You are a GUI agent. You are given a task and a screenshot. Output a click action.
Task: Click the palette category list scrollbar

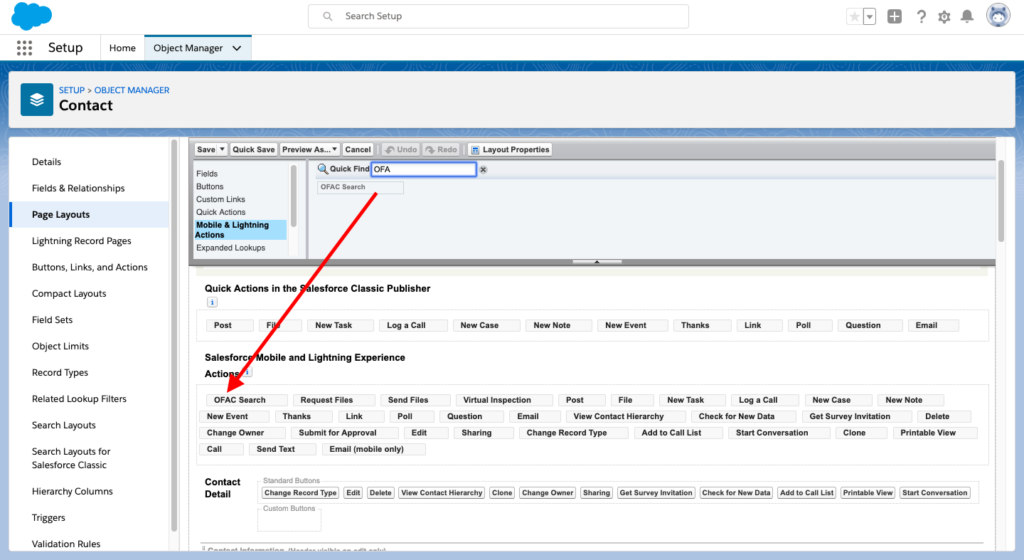tap(293, 196)
